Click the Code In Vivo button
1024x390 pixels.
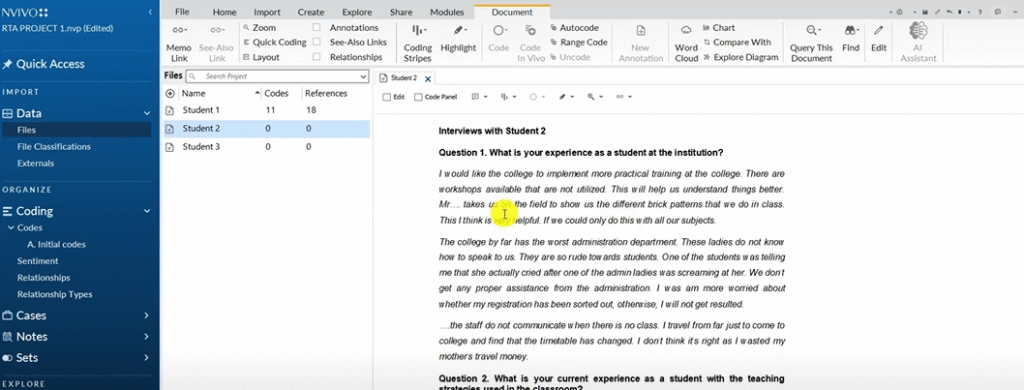pyautogui.click(x=530, y=43)
